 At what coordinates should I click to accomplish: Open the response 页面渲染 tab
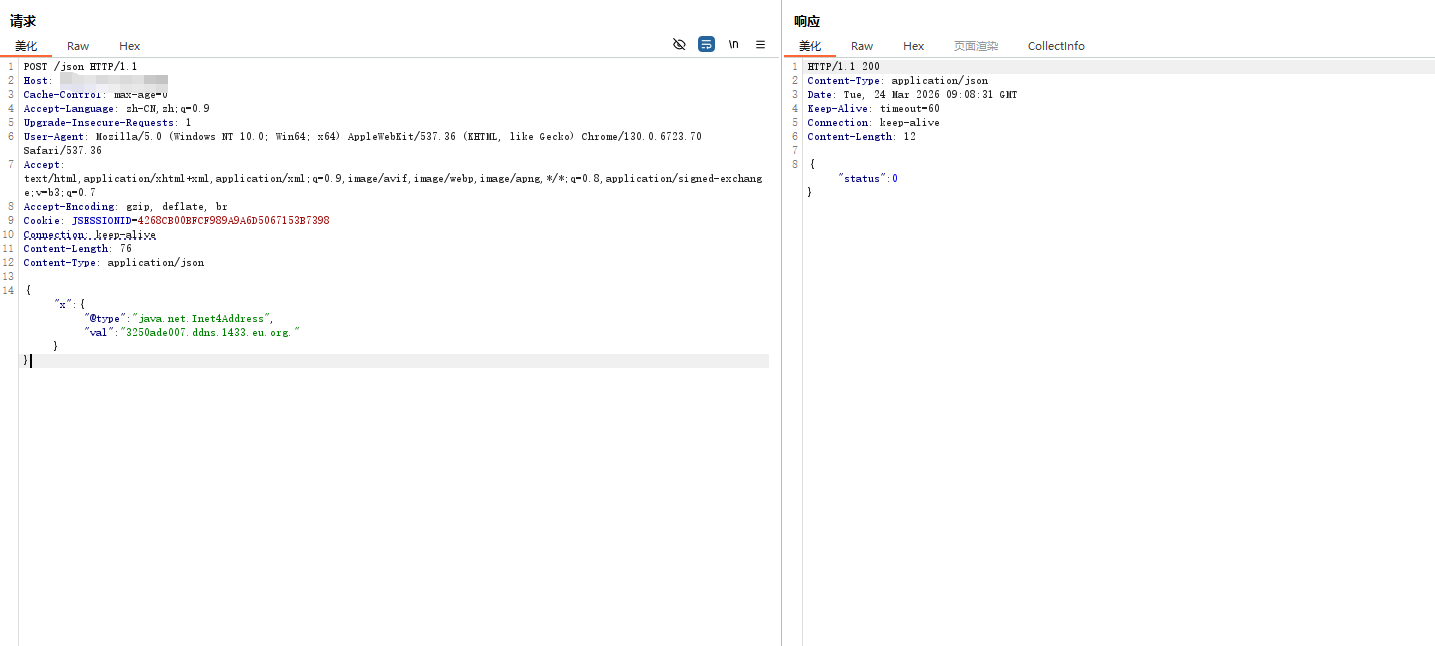(x=975, y=46)
